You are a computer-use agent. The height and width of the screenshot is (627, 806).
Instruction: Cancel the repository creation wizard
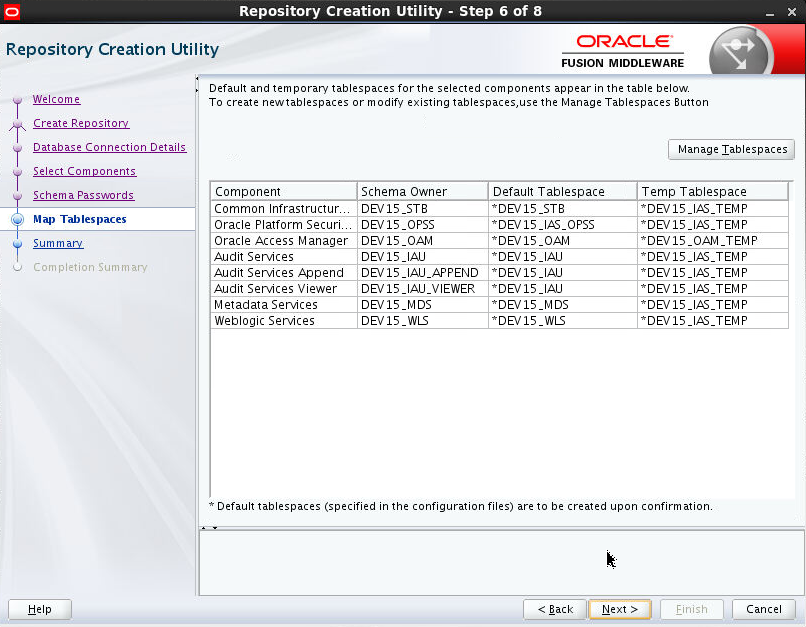point(763,609)
